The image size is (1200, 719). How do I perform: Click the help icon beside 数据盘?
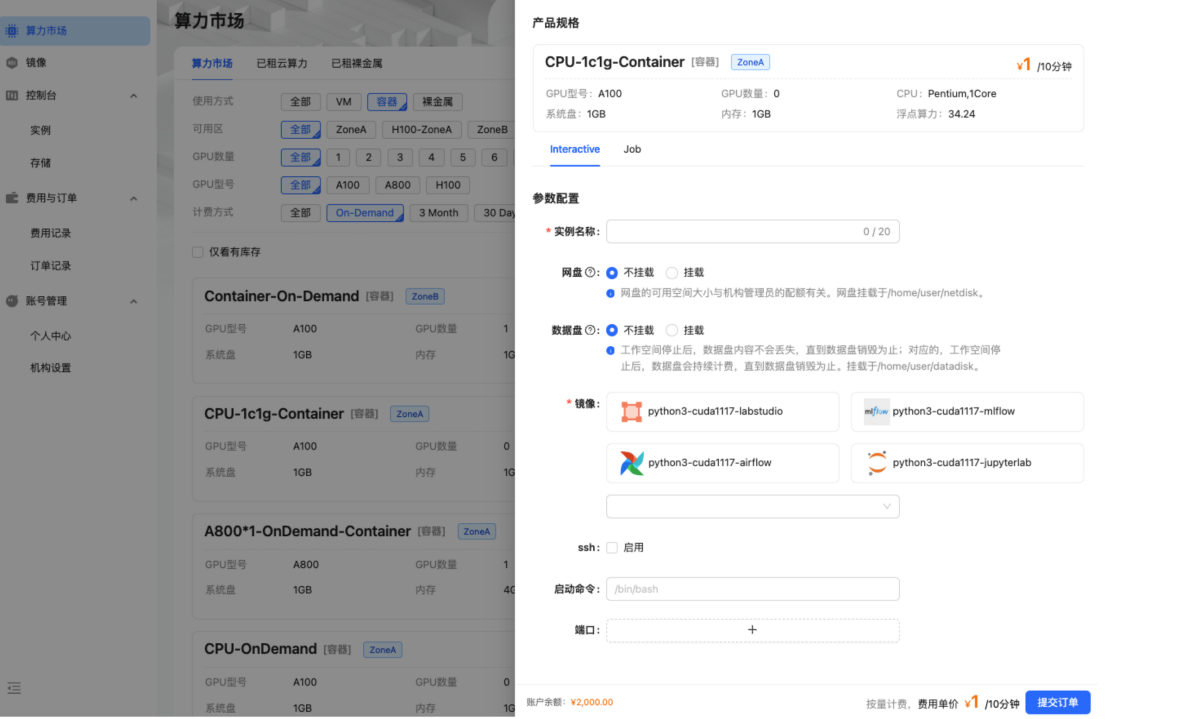[592, 330]
